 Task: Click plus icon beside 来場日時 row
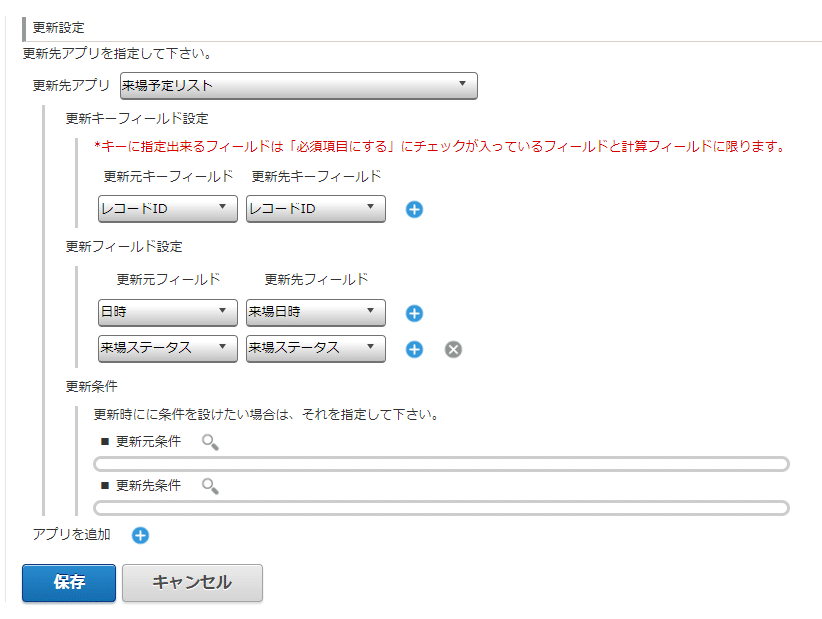[414, 313]
